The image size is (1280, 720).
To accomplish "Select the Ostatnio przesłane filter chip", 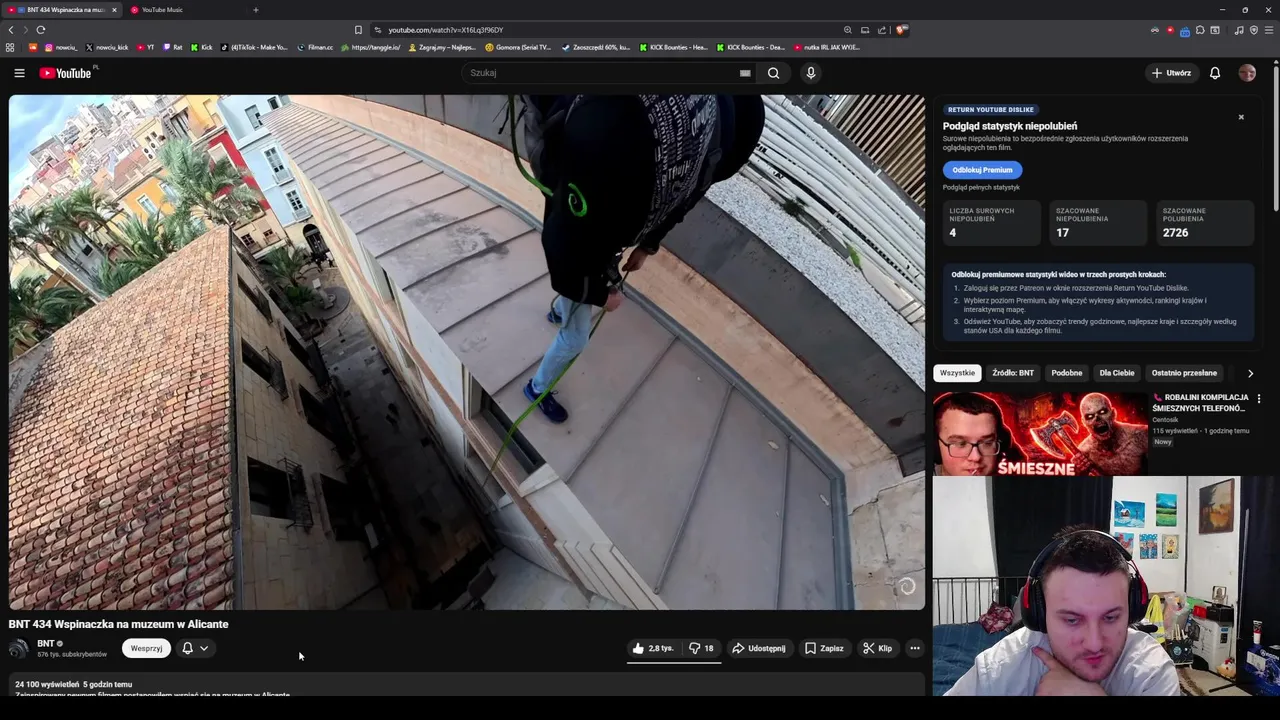I will (1184, 373).
